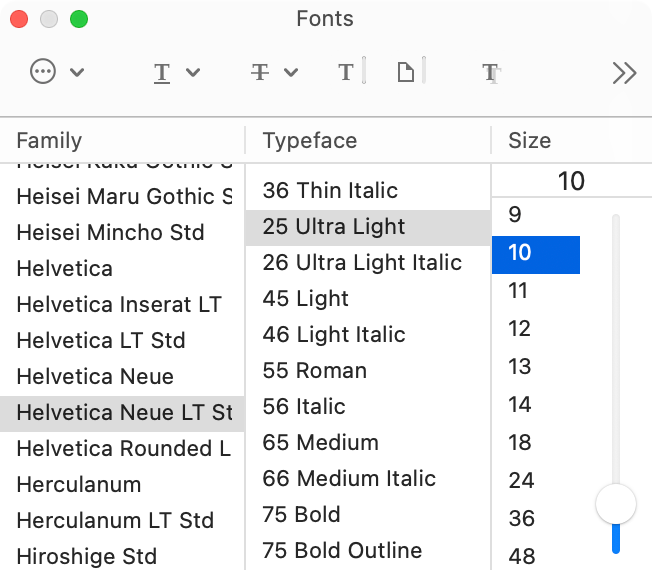
Task: Set font size to 48
Action: [x=536, y=556]
